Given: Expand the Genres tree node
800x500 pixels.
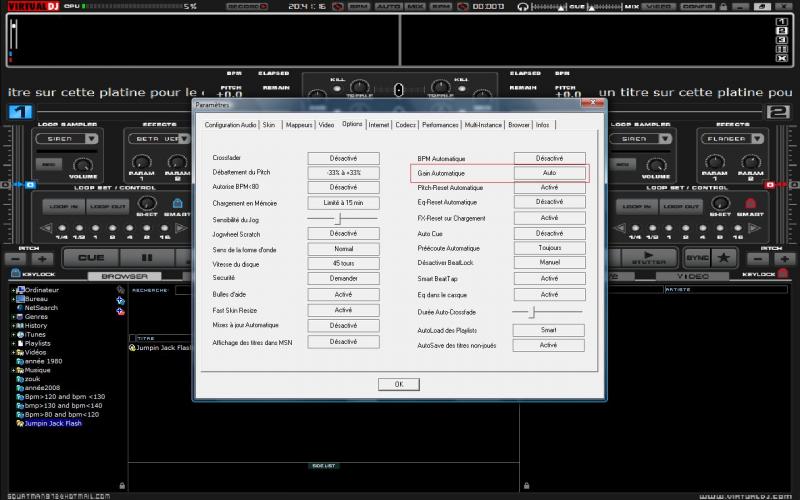Looking at the screenshot, I should (x=13, y=316).
